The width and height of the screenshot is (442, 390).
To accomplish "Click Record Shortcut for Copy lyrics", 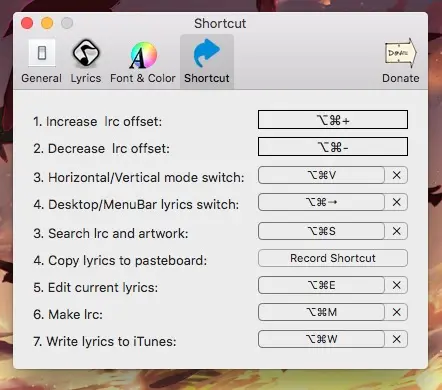I will coord(333,258).
